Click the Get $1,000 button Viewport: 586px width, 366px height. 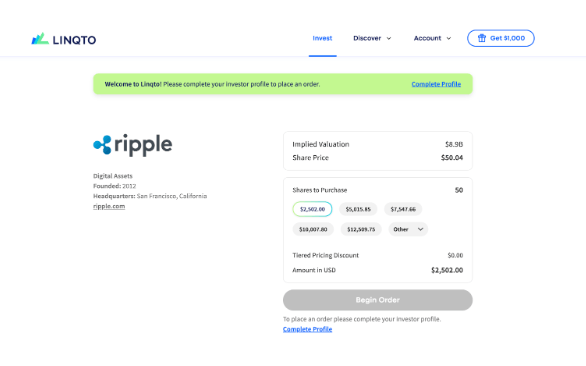click(501, 38)
